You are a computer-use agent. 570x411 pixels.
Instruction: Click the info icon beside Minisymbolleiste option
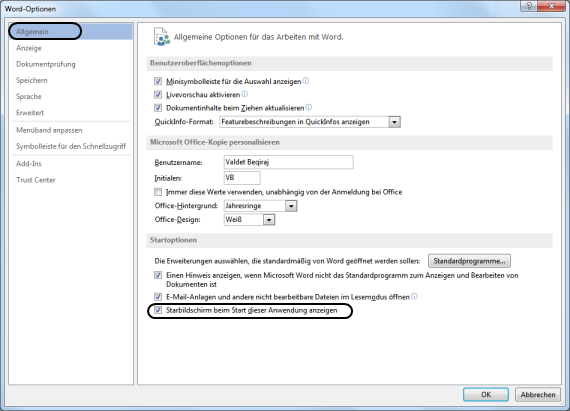(306, 81)
